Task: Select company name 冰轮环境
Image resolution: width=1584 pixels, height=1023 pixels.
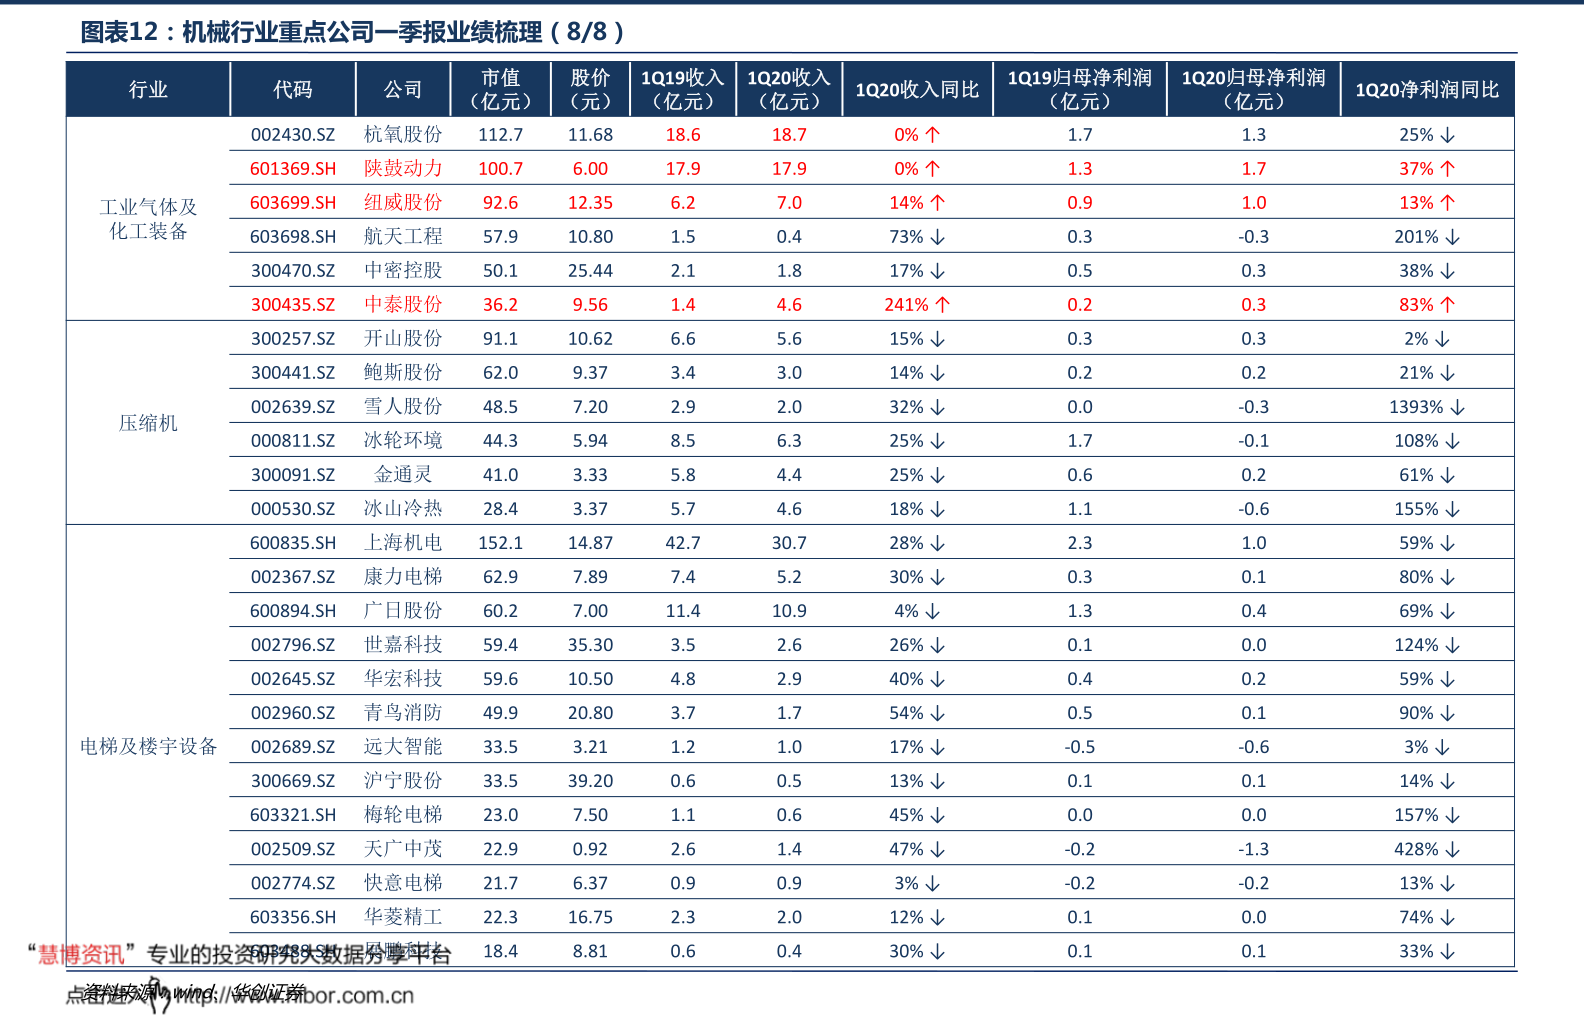Action: 403,441
